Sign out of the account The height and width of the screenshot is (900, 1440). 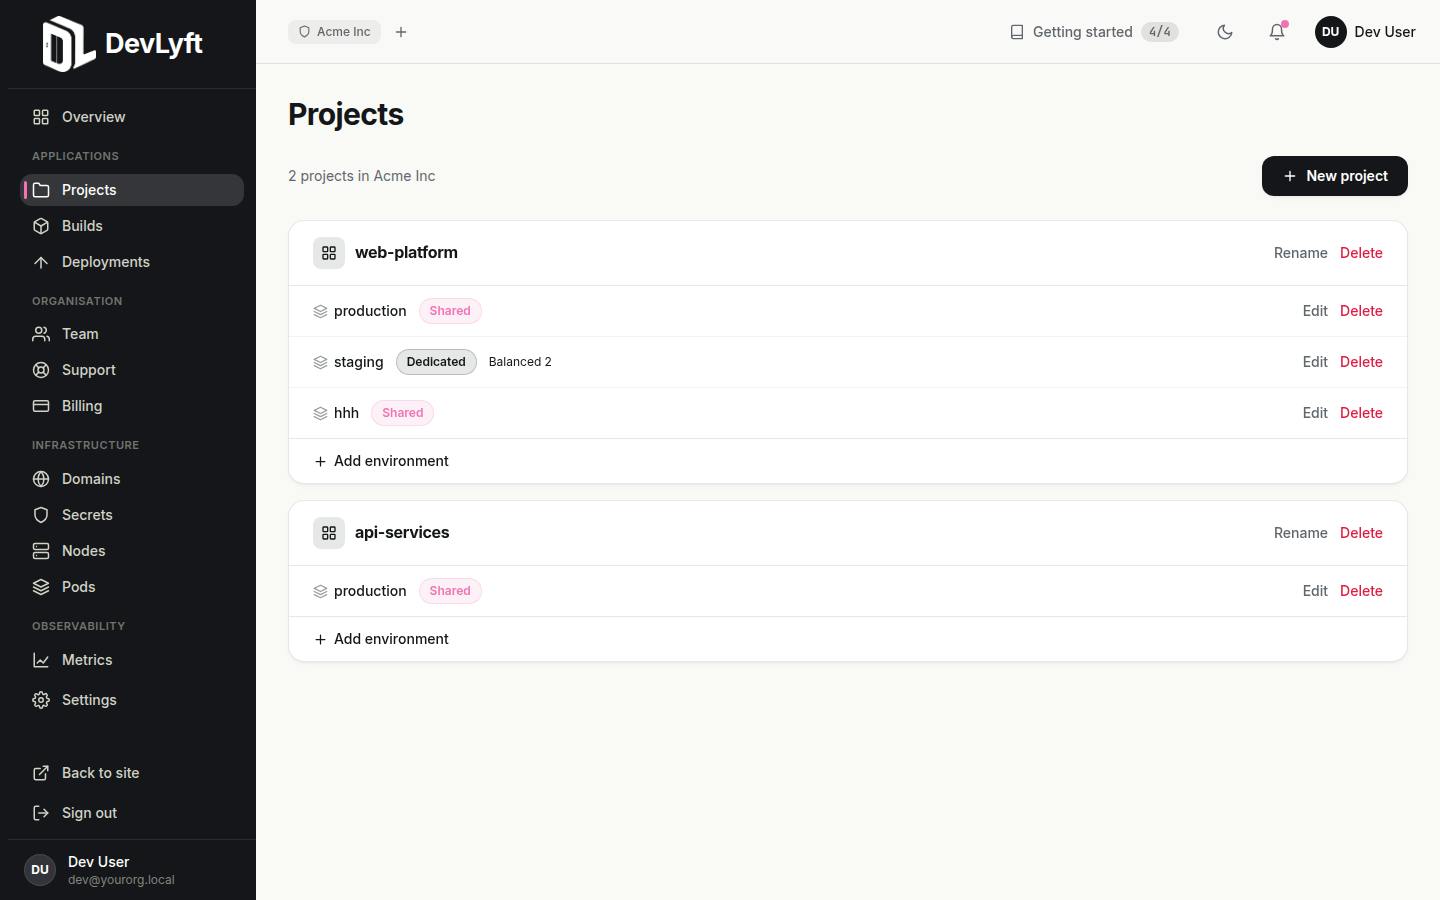[x=132, y=813]
